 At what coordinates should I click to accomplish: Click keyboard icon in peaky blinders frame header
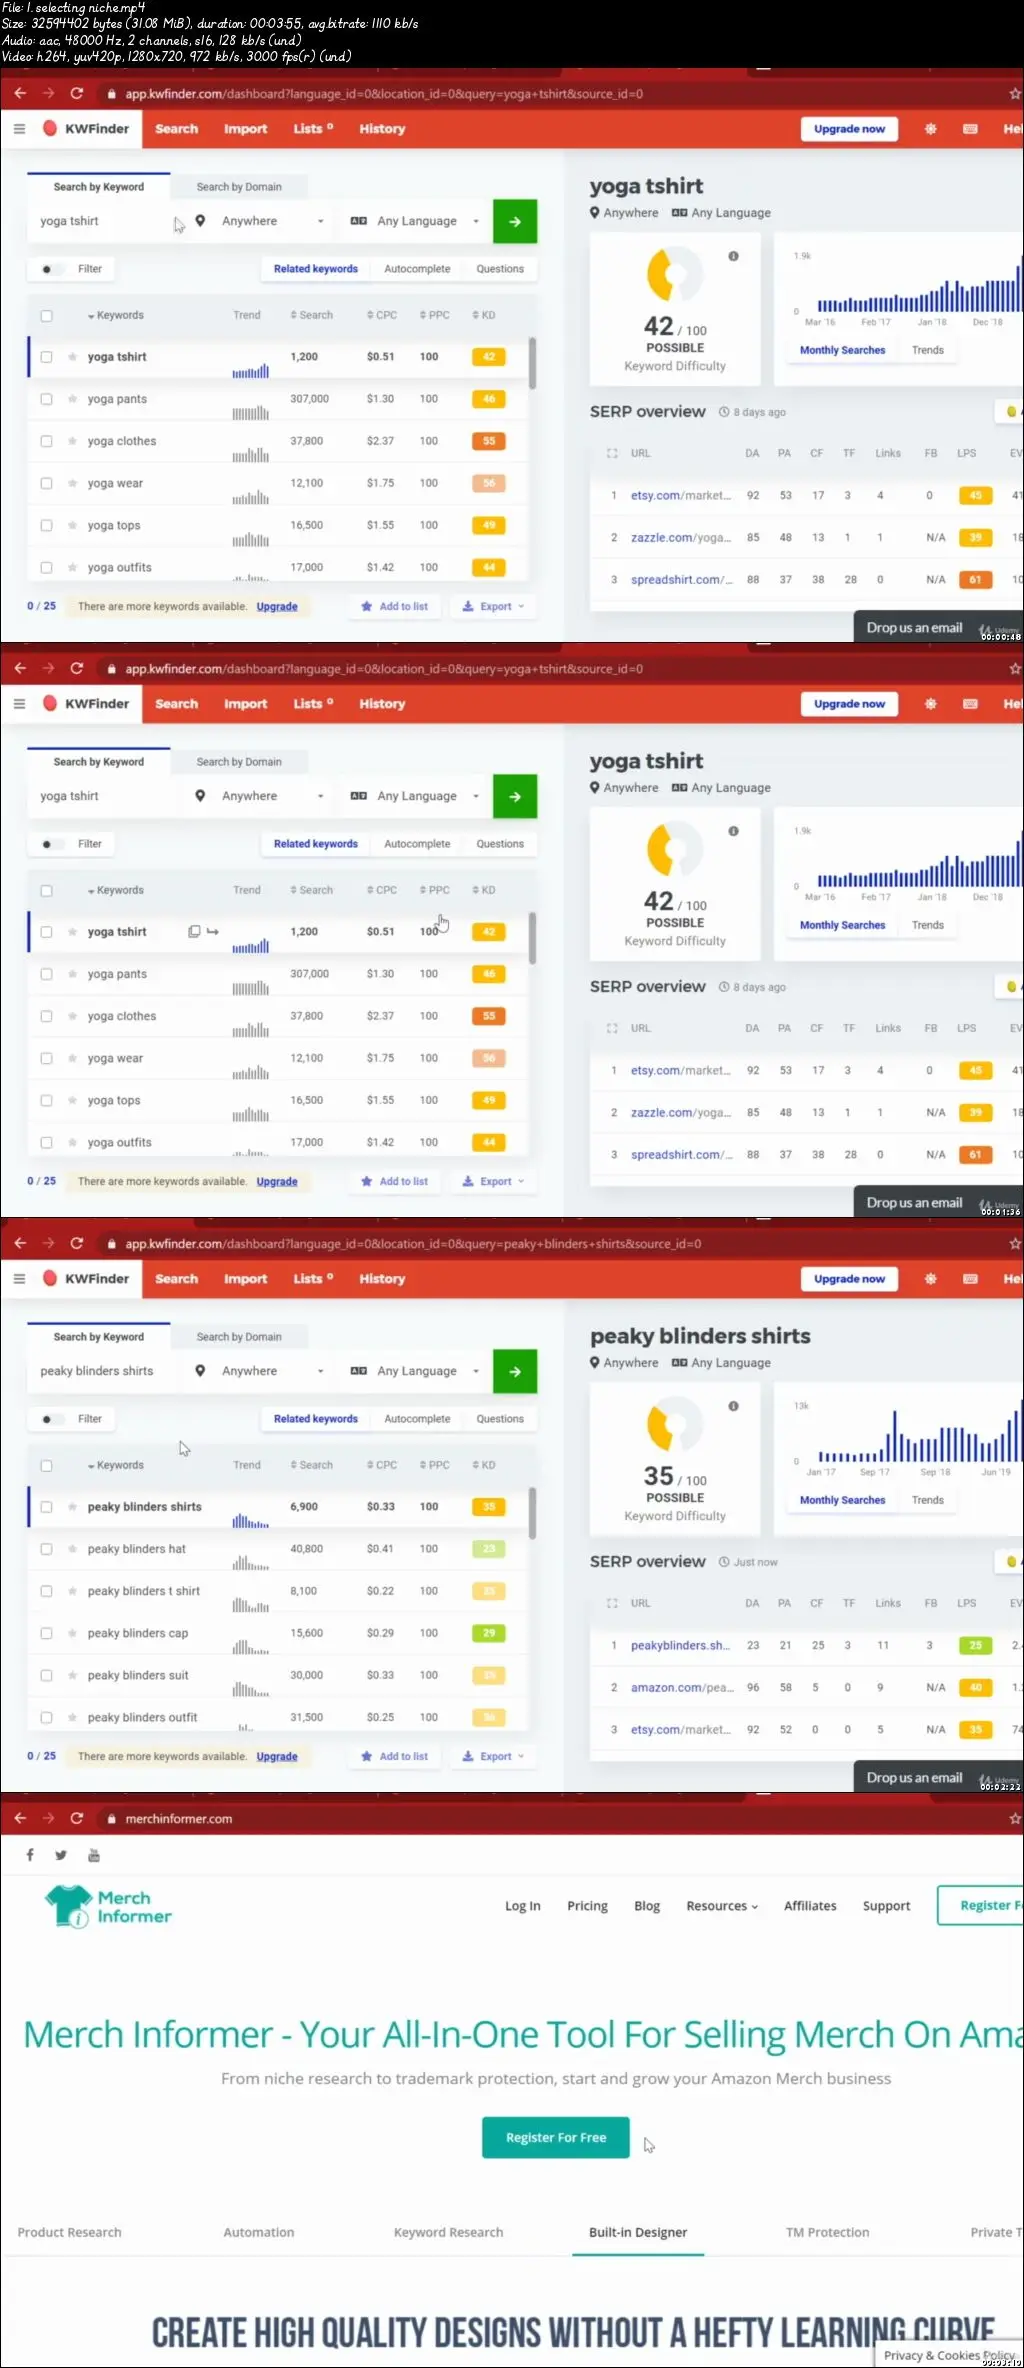pyautogui.click(x=970, y=1278)
